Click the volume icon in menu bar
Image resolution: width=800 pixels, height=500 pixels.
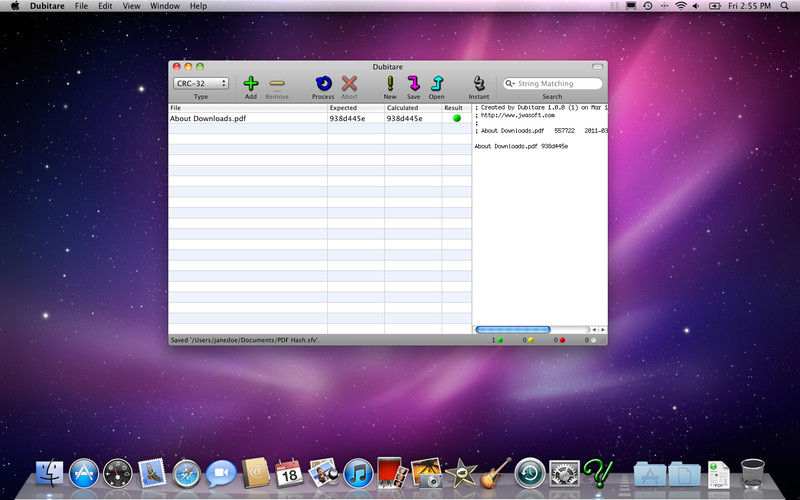coord(696,6)
